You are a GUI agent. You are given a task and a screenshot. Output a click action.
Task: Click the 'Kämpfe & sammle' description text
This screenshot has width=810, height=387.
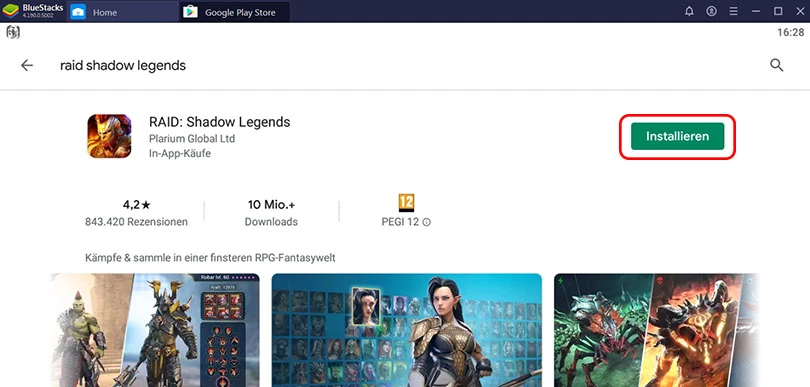tap(210, 257)
